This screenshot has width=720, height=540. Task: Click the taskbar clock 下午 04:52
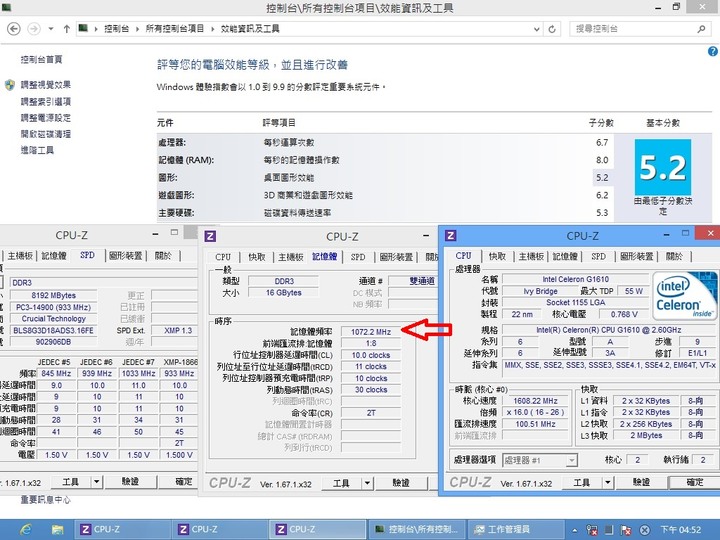click(x=681, y=530)
